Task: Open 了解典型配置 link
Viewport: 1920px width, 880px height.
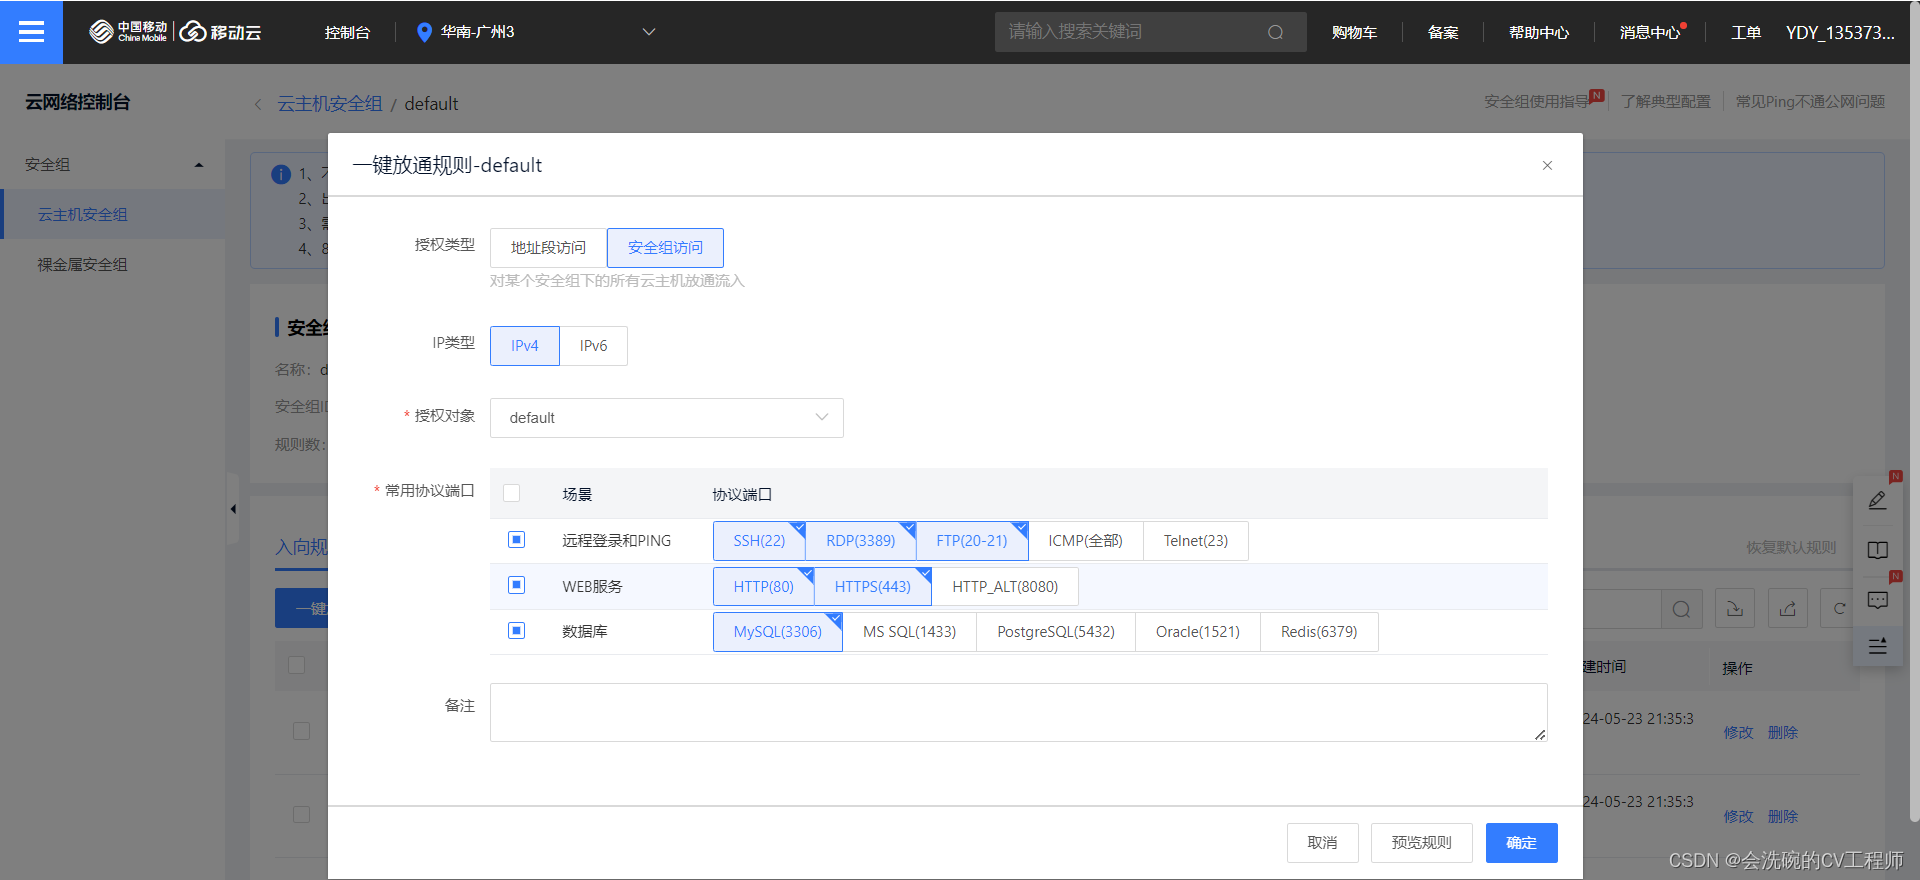Action: pos(1666,102)
